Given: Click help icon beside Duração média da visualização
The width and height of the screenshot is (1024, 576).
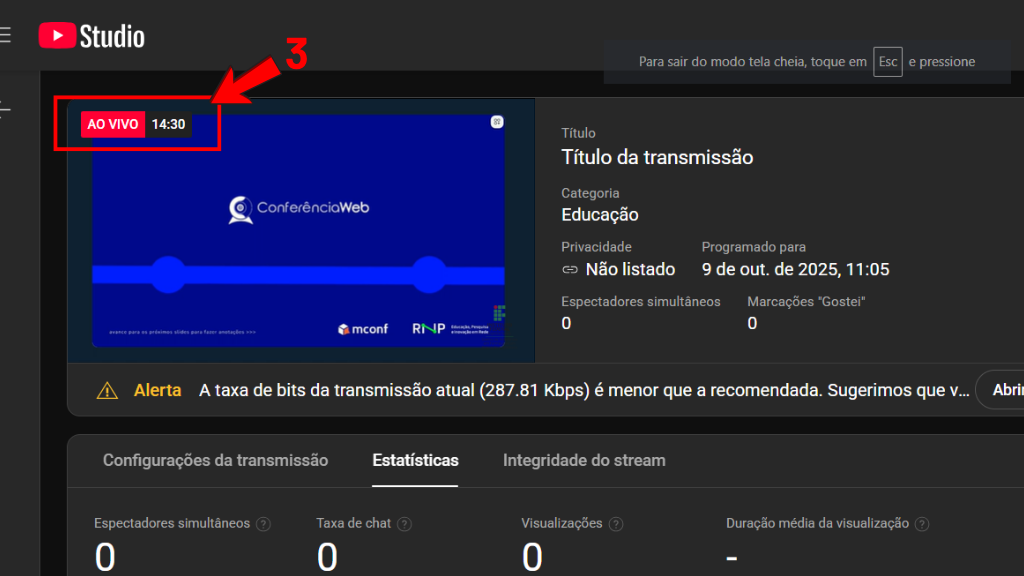Looking at the screenshot, I should [921, 524].
